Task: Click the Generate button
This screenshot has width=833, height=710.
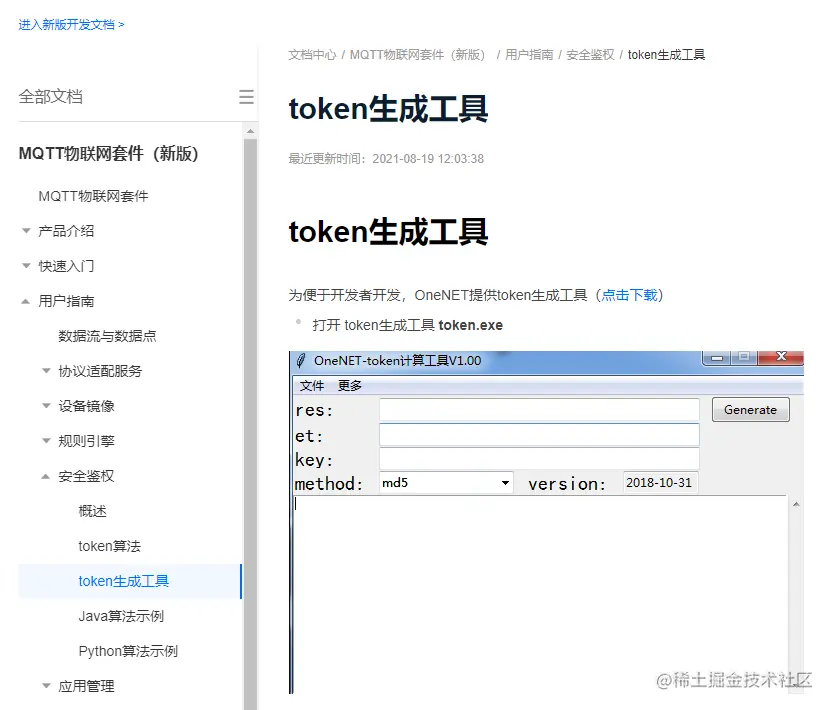Action: tap(751, 410)
